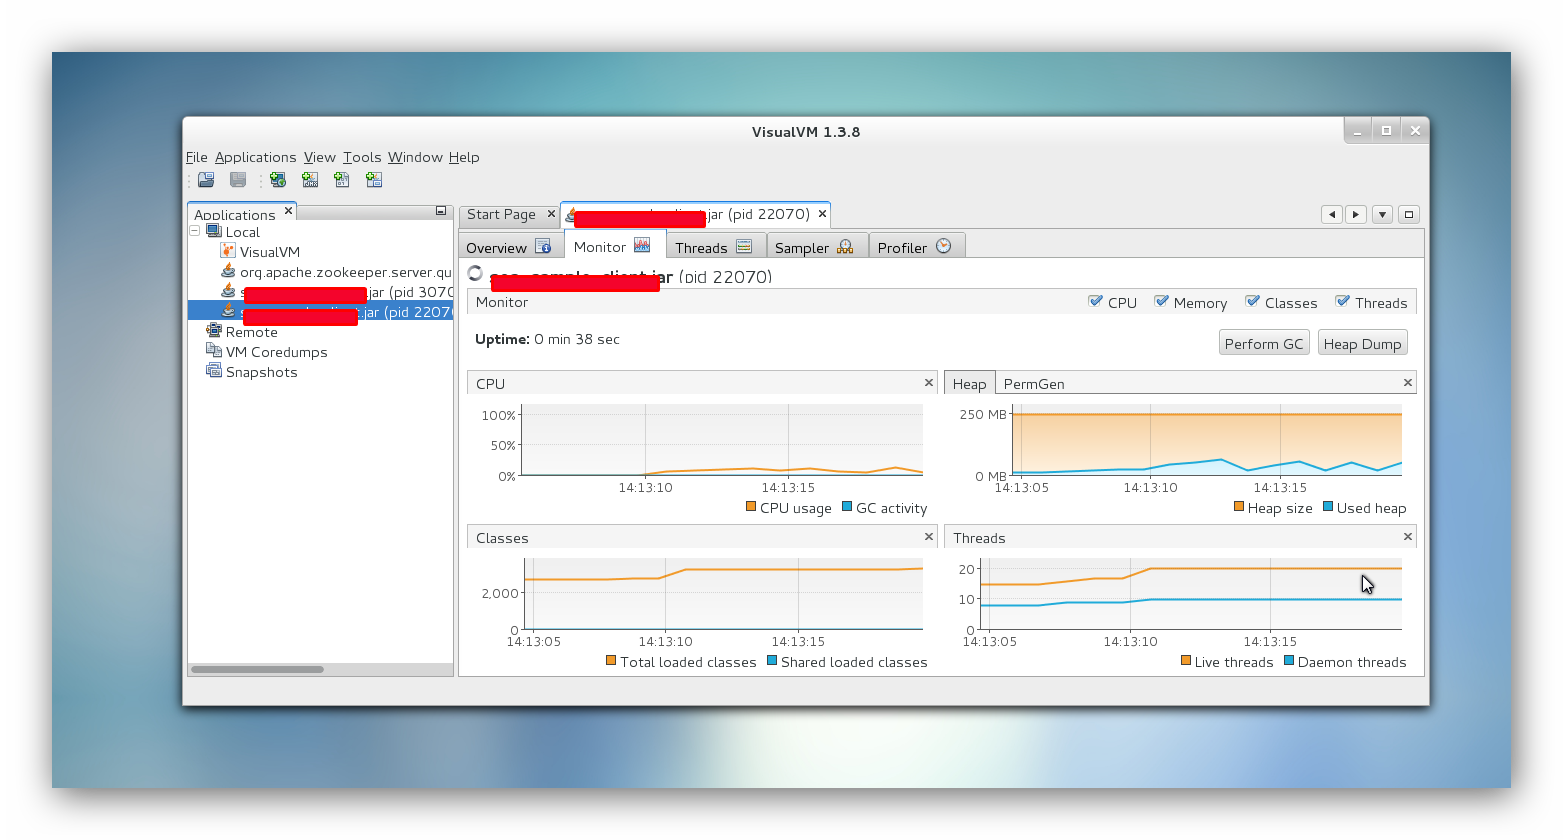This screenshot has height=840, width=1563.
Task: Close the Start Page tab
Action: point(550,213)
